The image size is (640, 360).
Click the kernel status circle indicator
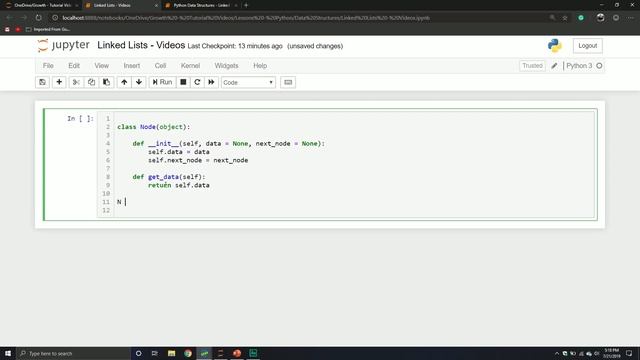599,66
